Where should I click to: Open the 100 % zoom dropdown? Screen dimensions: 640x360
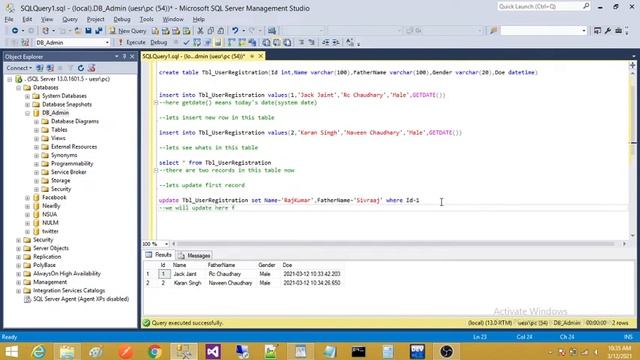[167, 244]
